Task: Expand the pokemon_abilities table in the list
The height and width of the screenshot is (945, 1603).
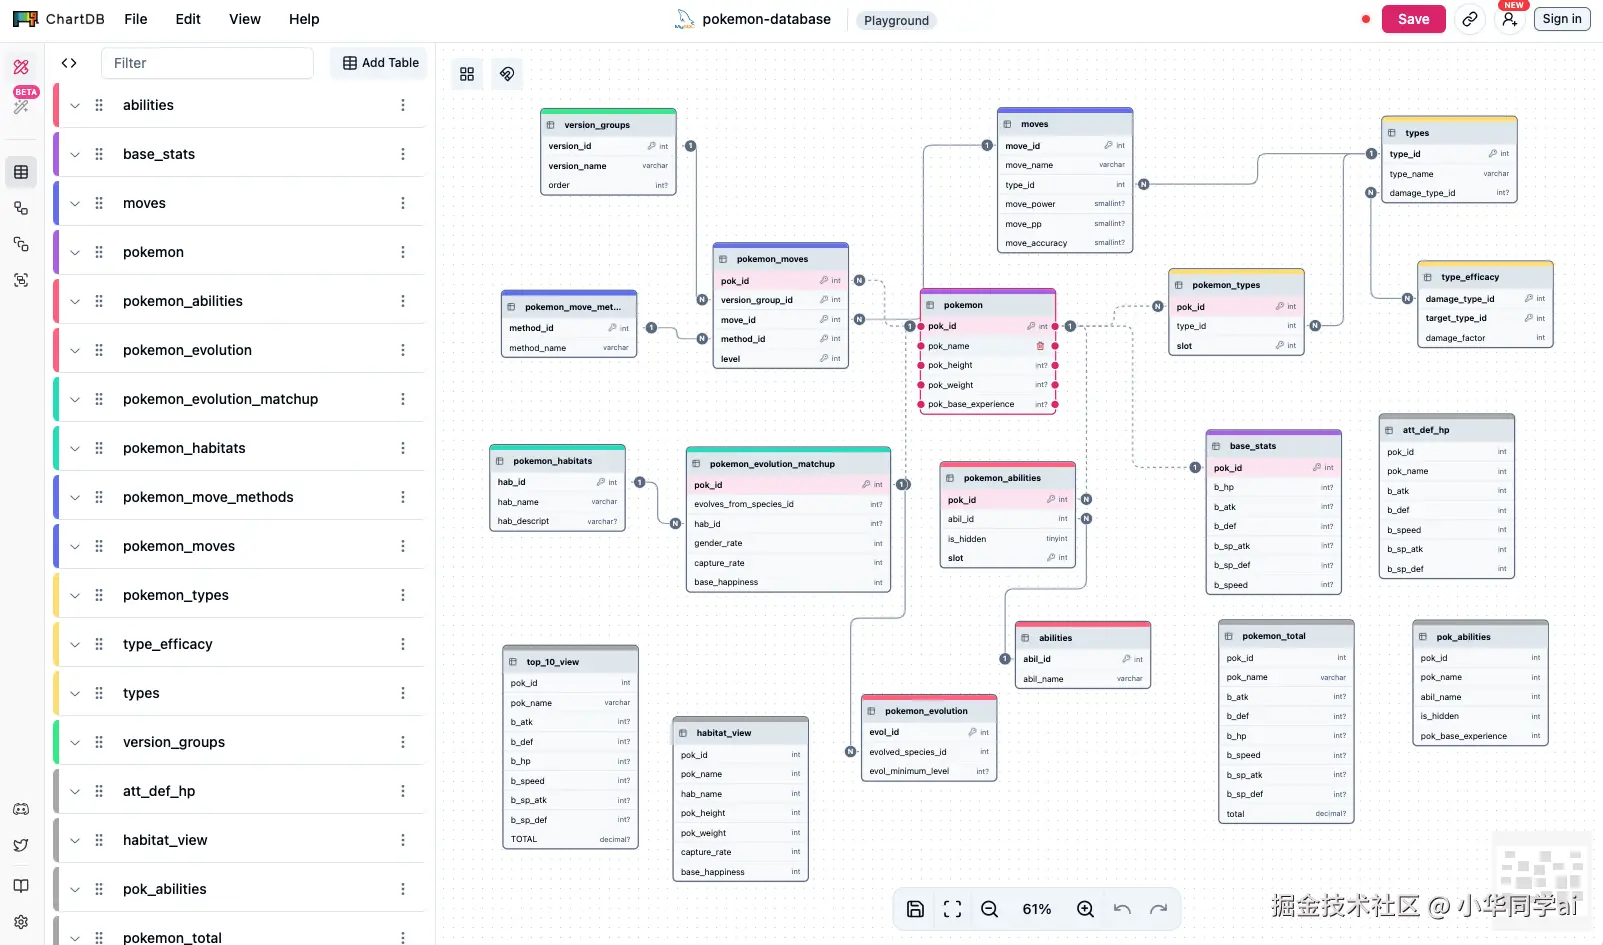Action: [75, 301]
